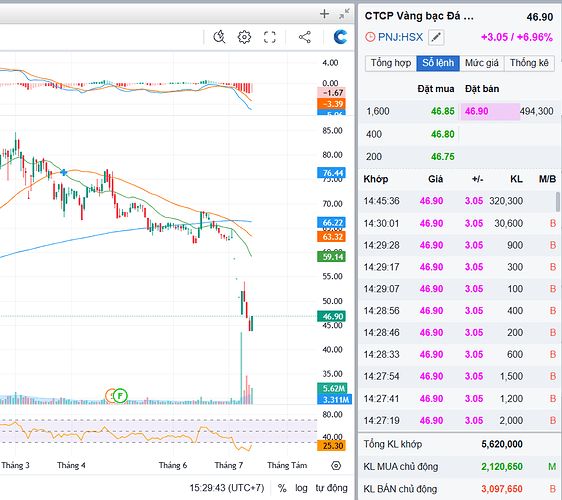Click the KL column header
562x500 pixels.
click(516, 179)
